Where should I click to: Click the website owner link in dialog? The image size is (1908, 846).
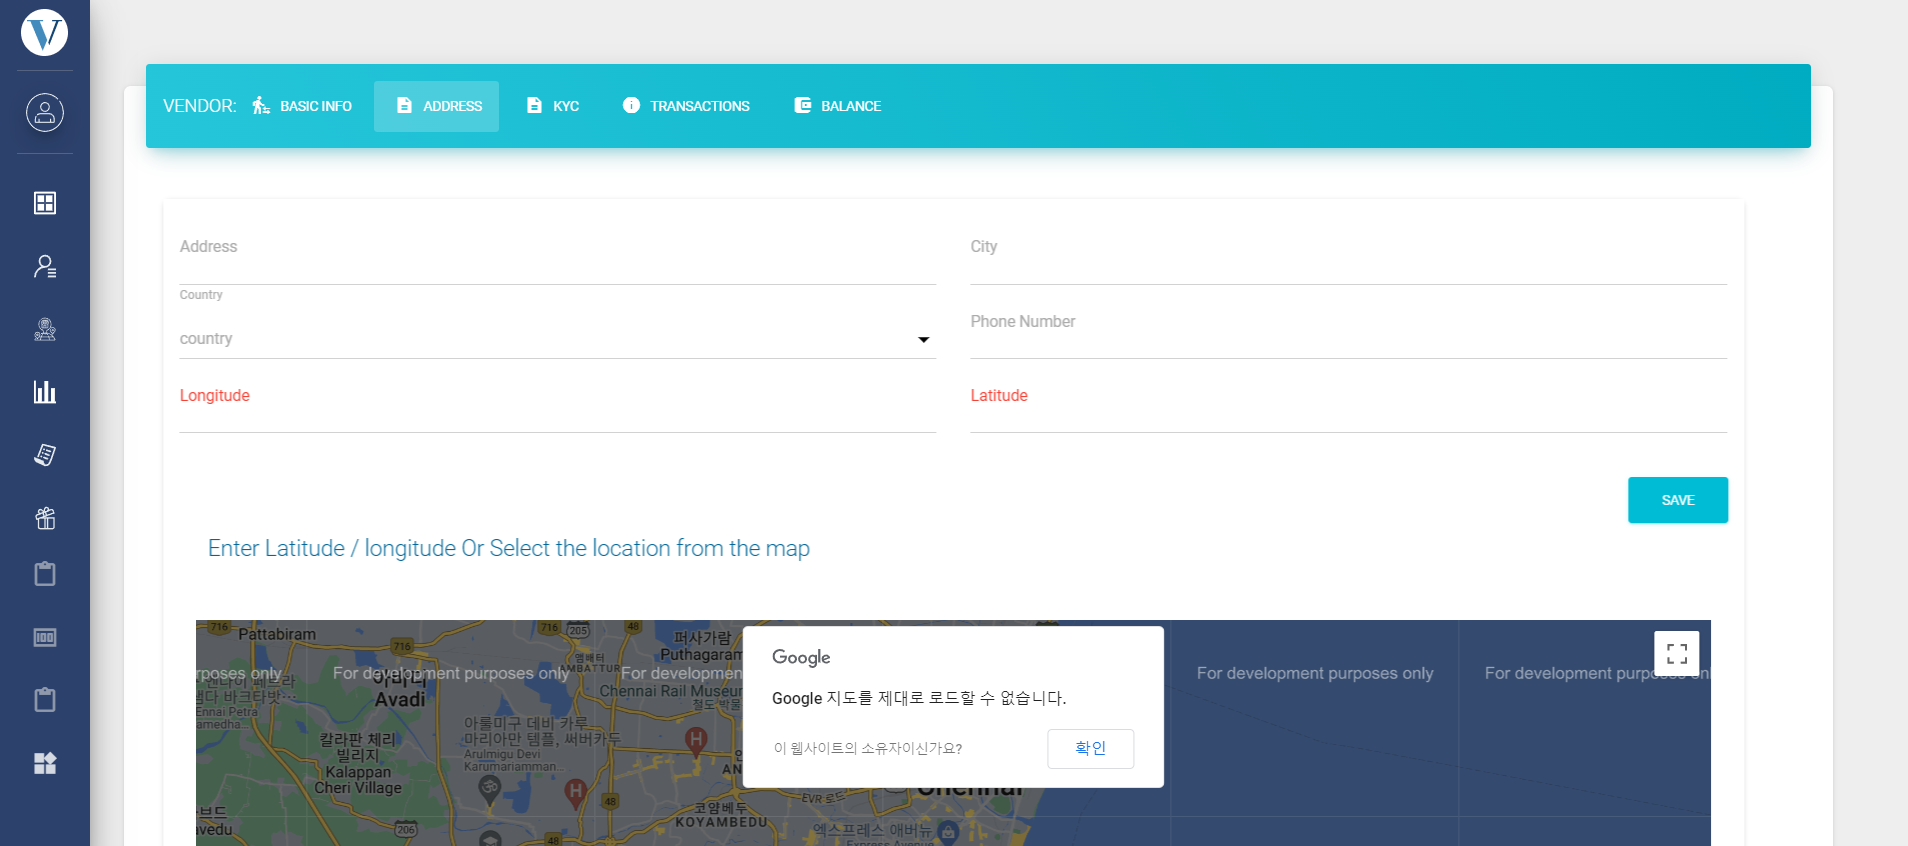(x=867, y=749)
